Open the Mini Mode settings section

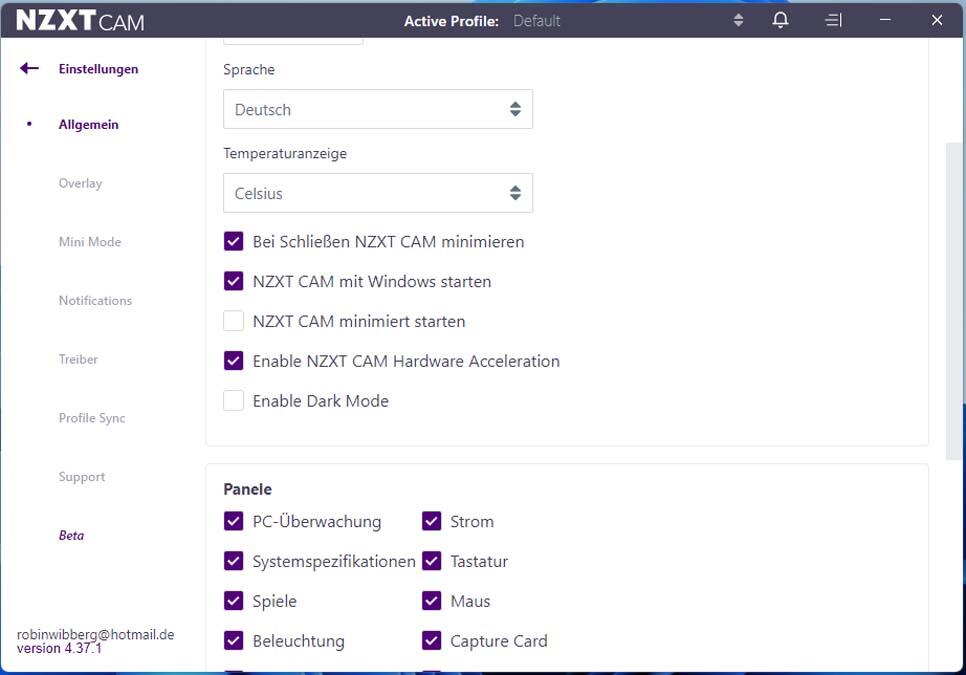click(x=90, y=241)
